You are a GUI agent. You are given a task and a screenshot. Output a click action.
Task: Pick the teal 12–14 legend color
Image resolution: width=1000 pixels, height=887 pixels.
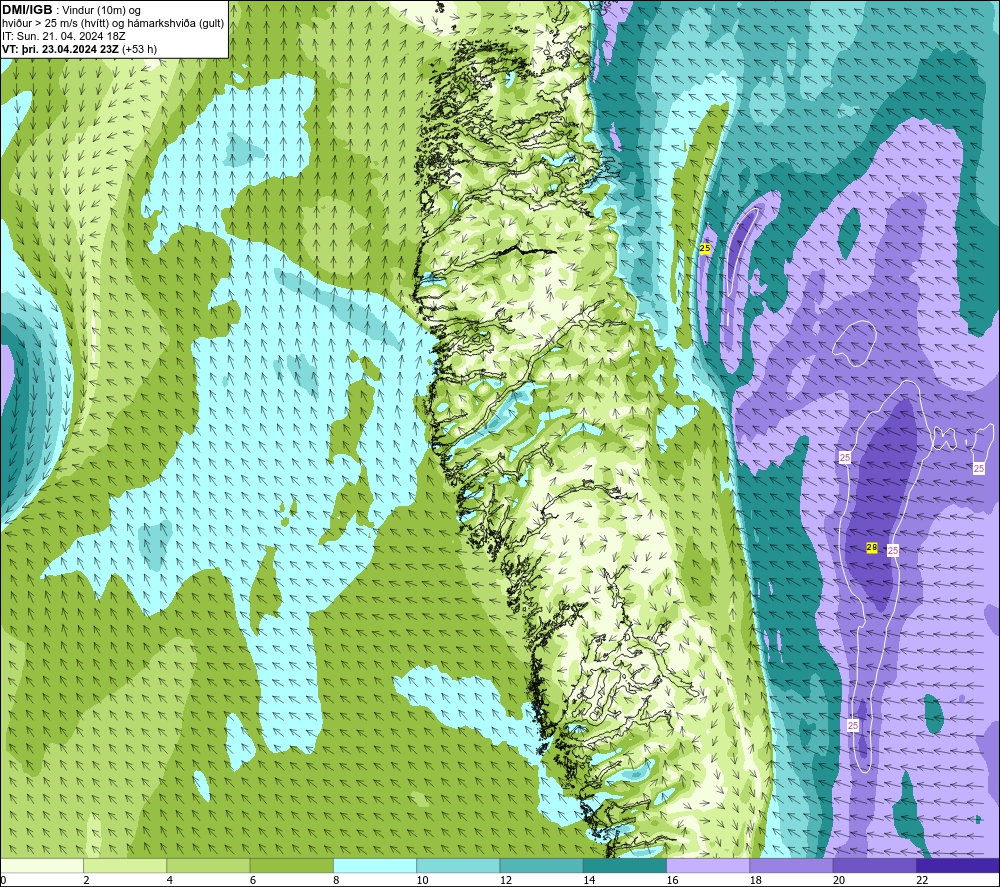(x=541, y=865)
